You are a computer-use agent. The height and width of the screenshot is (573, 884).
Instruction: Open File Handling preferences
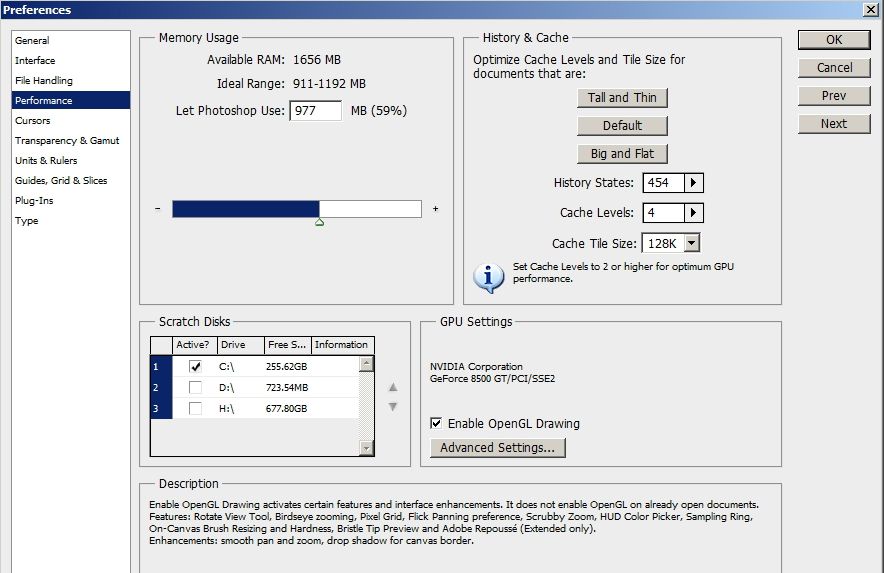70,81
